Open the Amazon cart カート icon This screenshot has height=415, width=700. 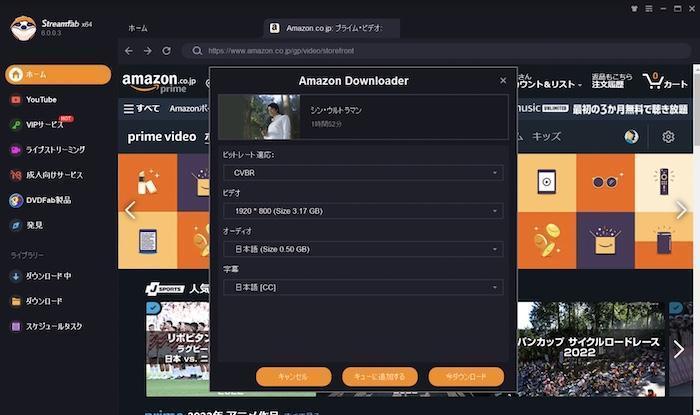[x=665, y=81]
